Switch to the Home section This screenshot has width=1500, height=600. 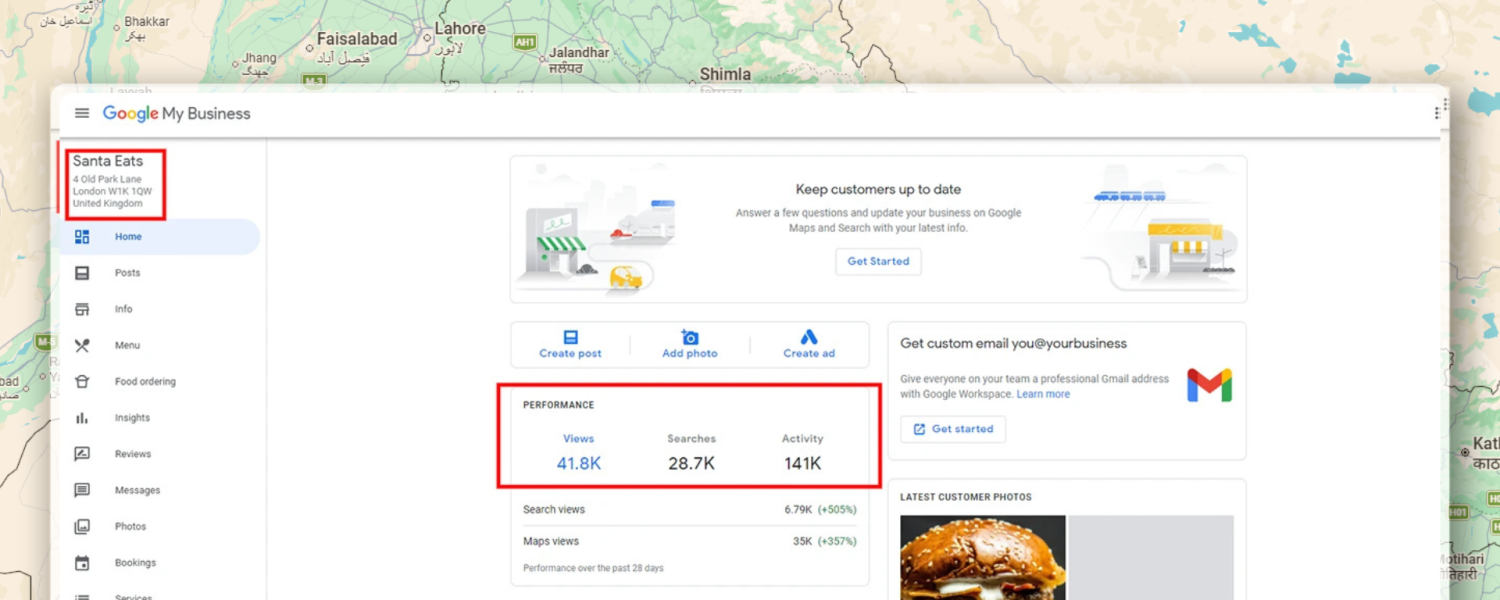point(128,236)
